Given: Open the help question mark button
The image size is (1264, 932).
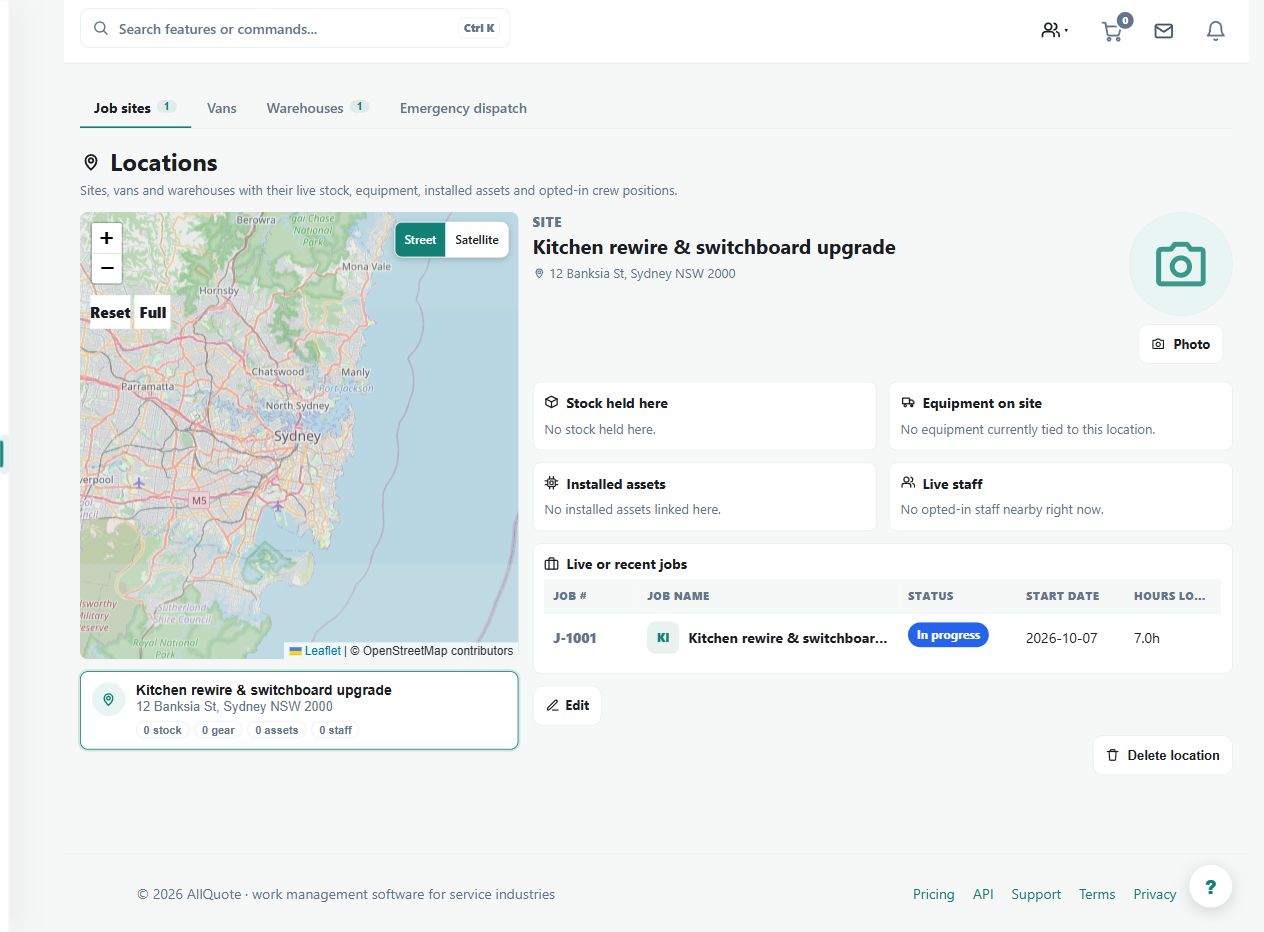Looking at the screenshot, I should coord(1211,886).
